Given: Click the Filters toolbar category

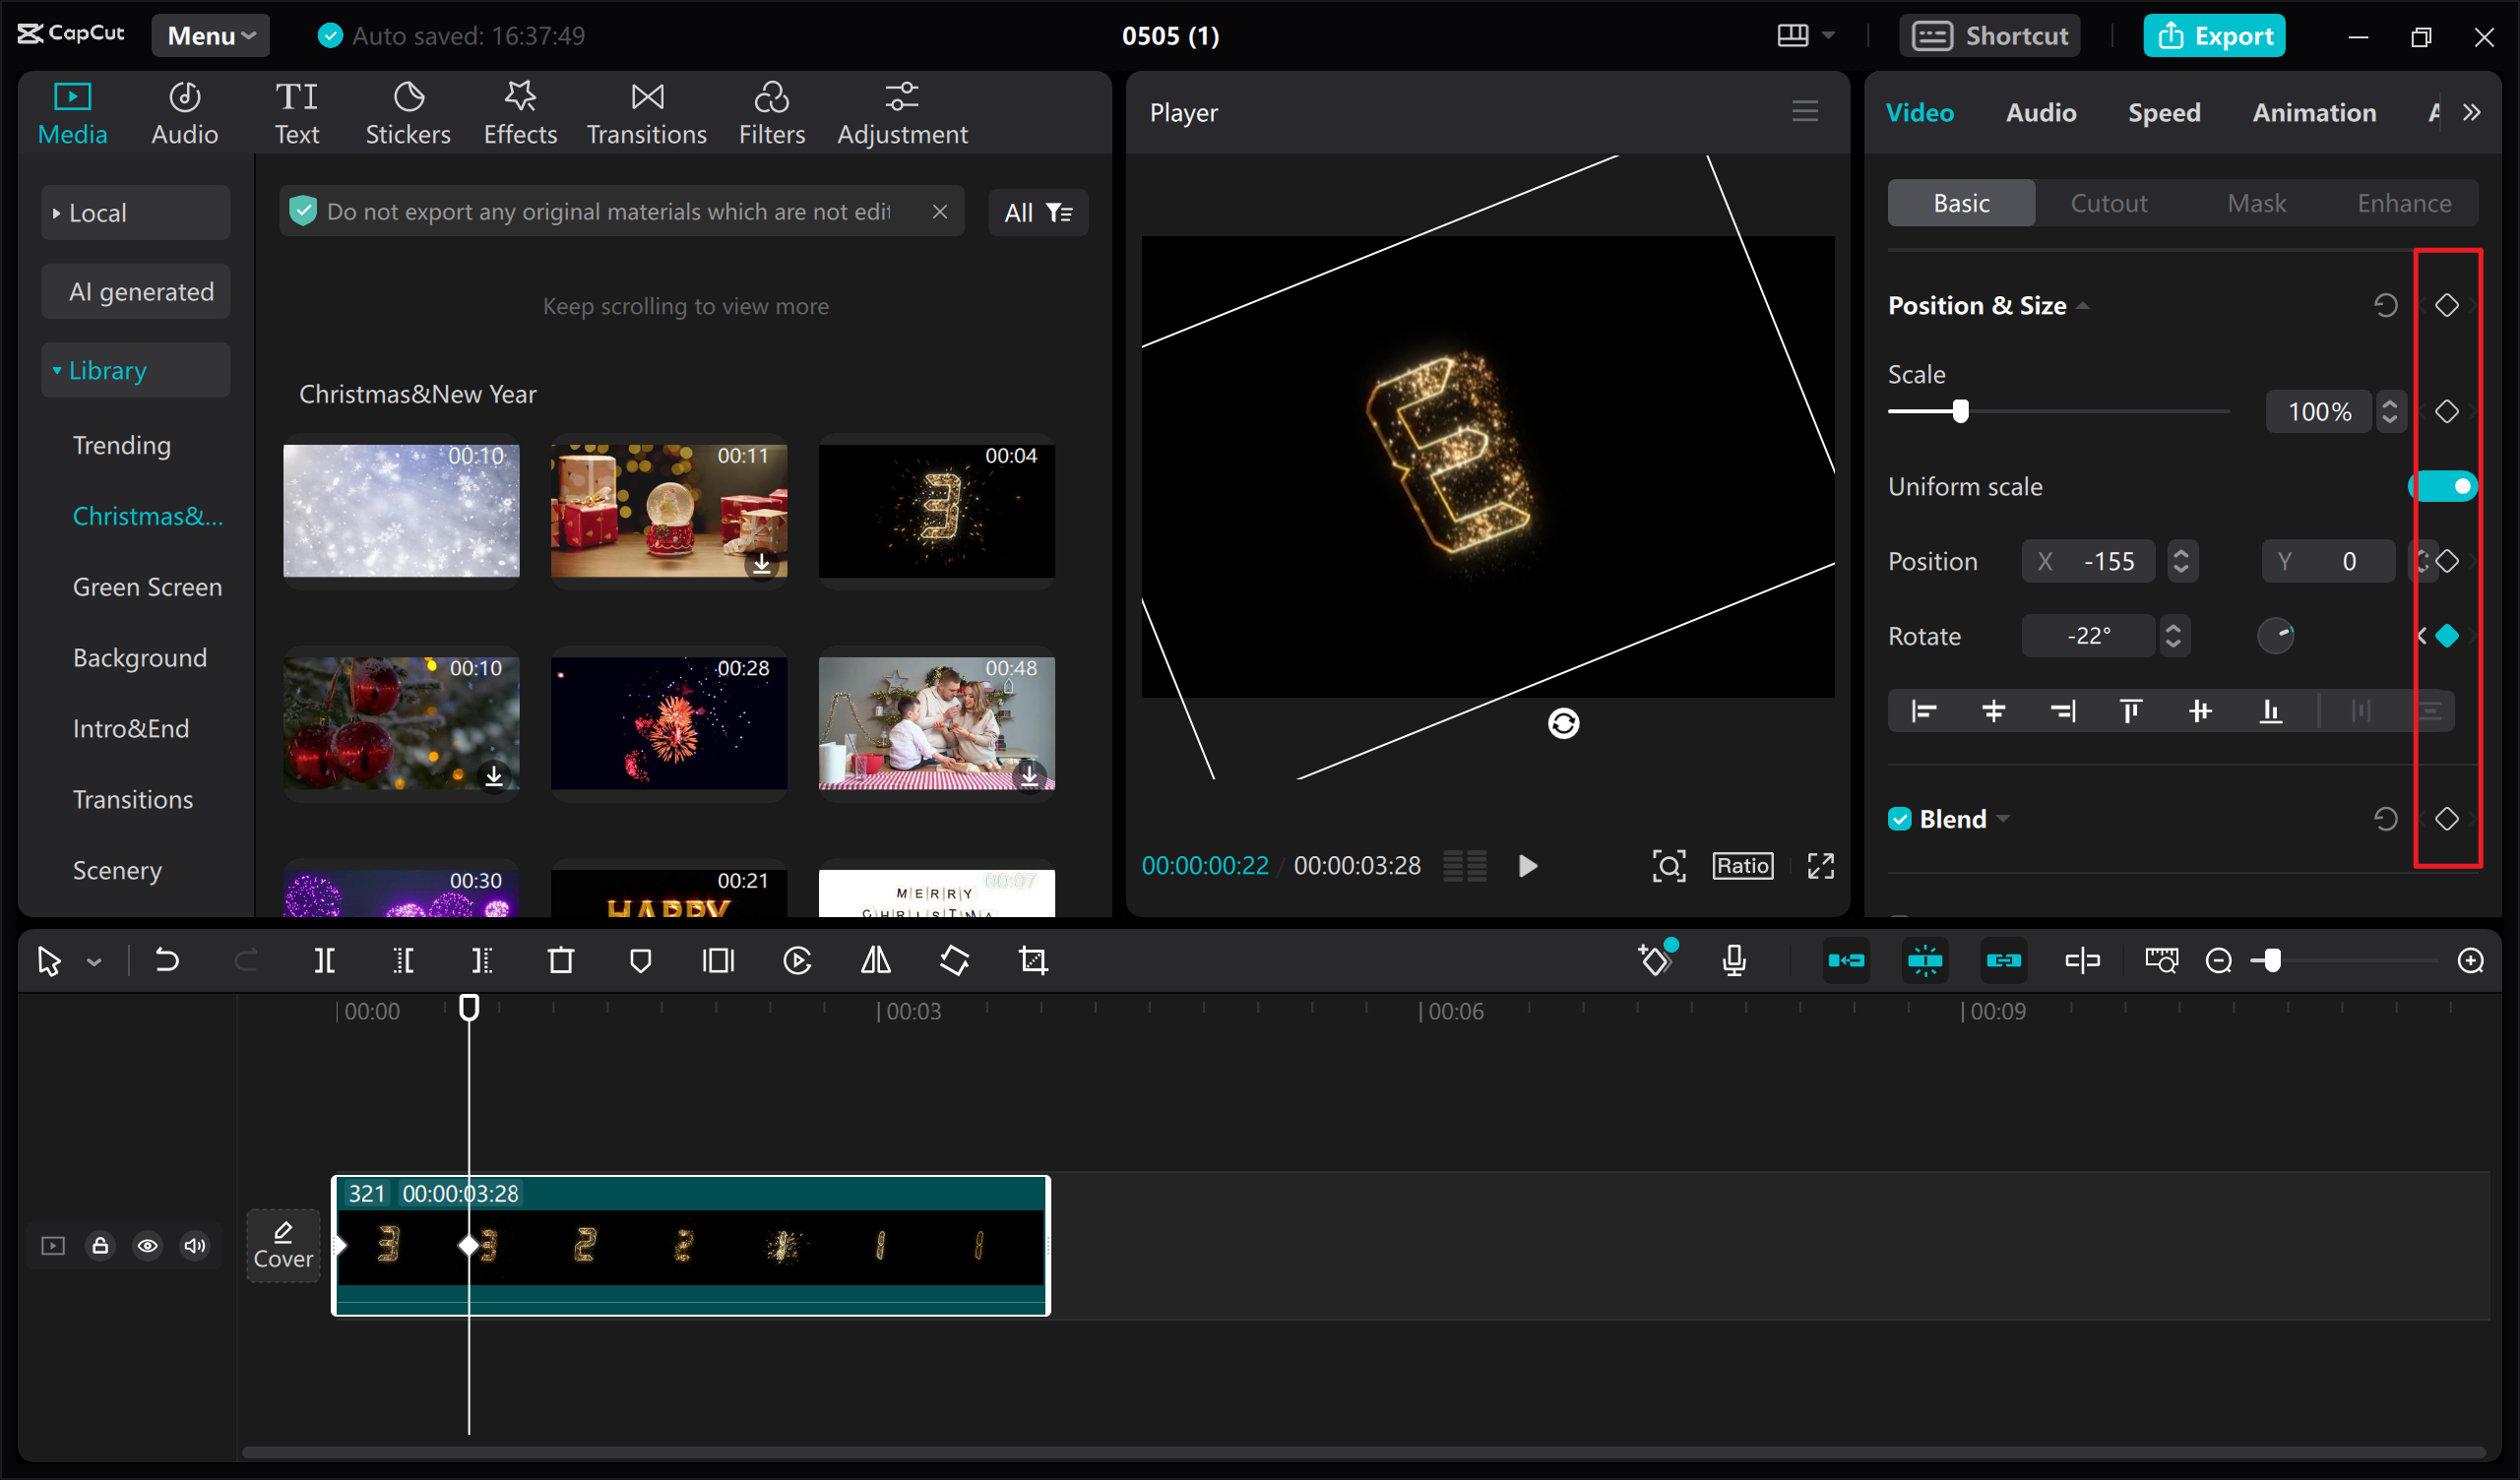Looking at the screenshot, I should pos(770,111).
